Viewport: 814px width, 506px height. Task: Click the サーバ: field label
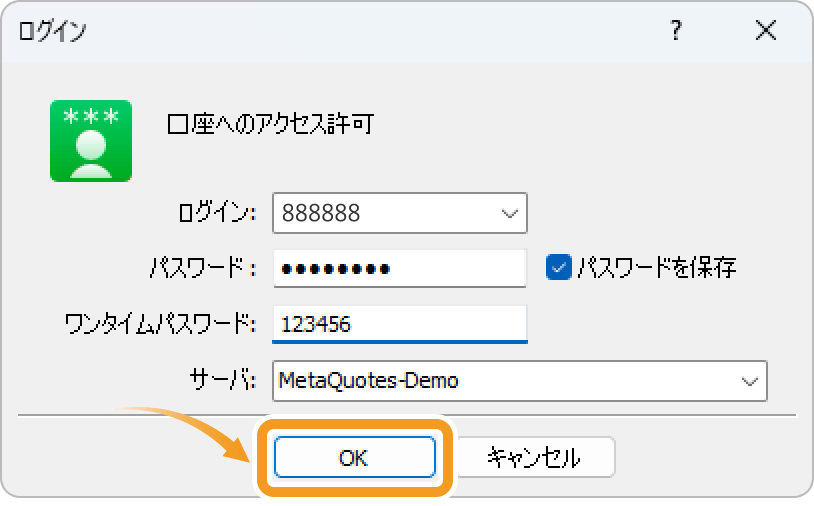(x=223, y=380)
